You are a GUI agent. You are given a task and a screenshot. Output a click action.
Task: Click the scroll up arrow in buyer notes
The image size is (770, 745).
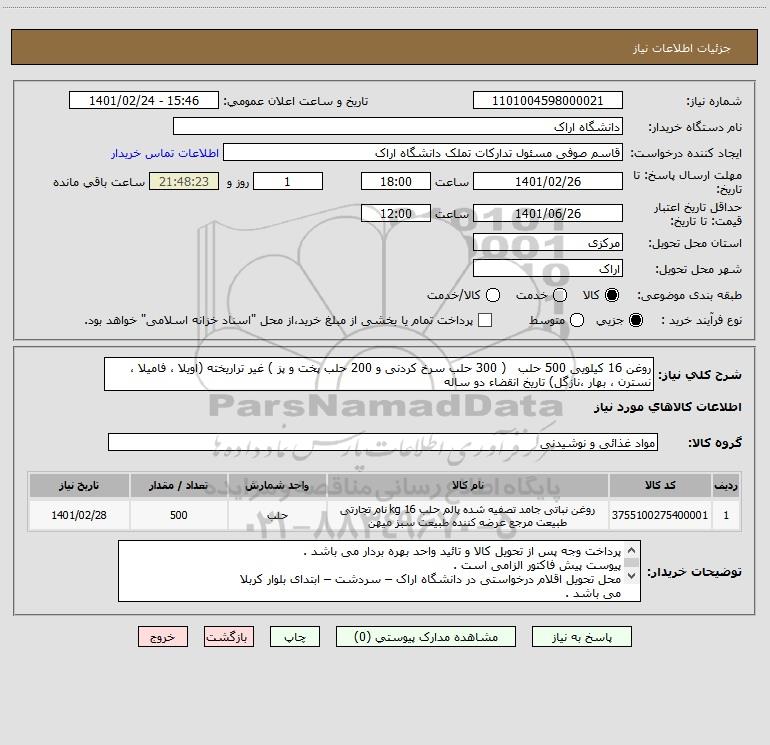(632, 550)
